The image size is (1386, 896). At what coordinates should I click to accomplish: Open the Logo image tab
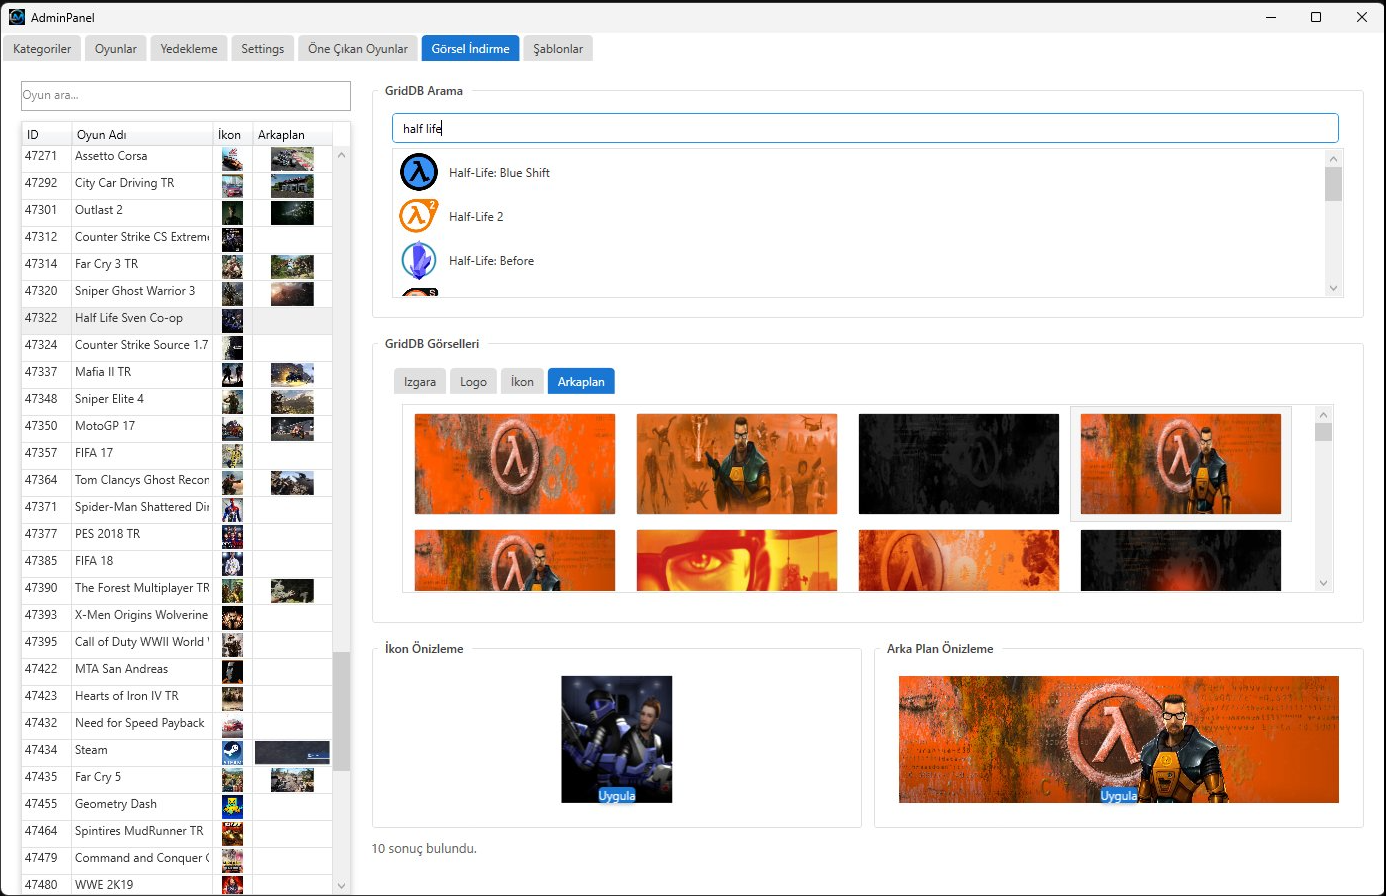point(473,382)
